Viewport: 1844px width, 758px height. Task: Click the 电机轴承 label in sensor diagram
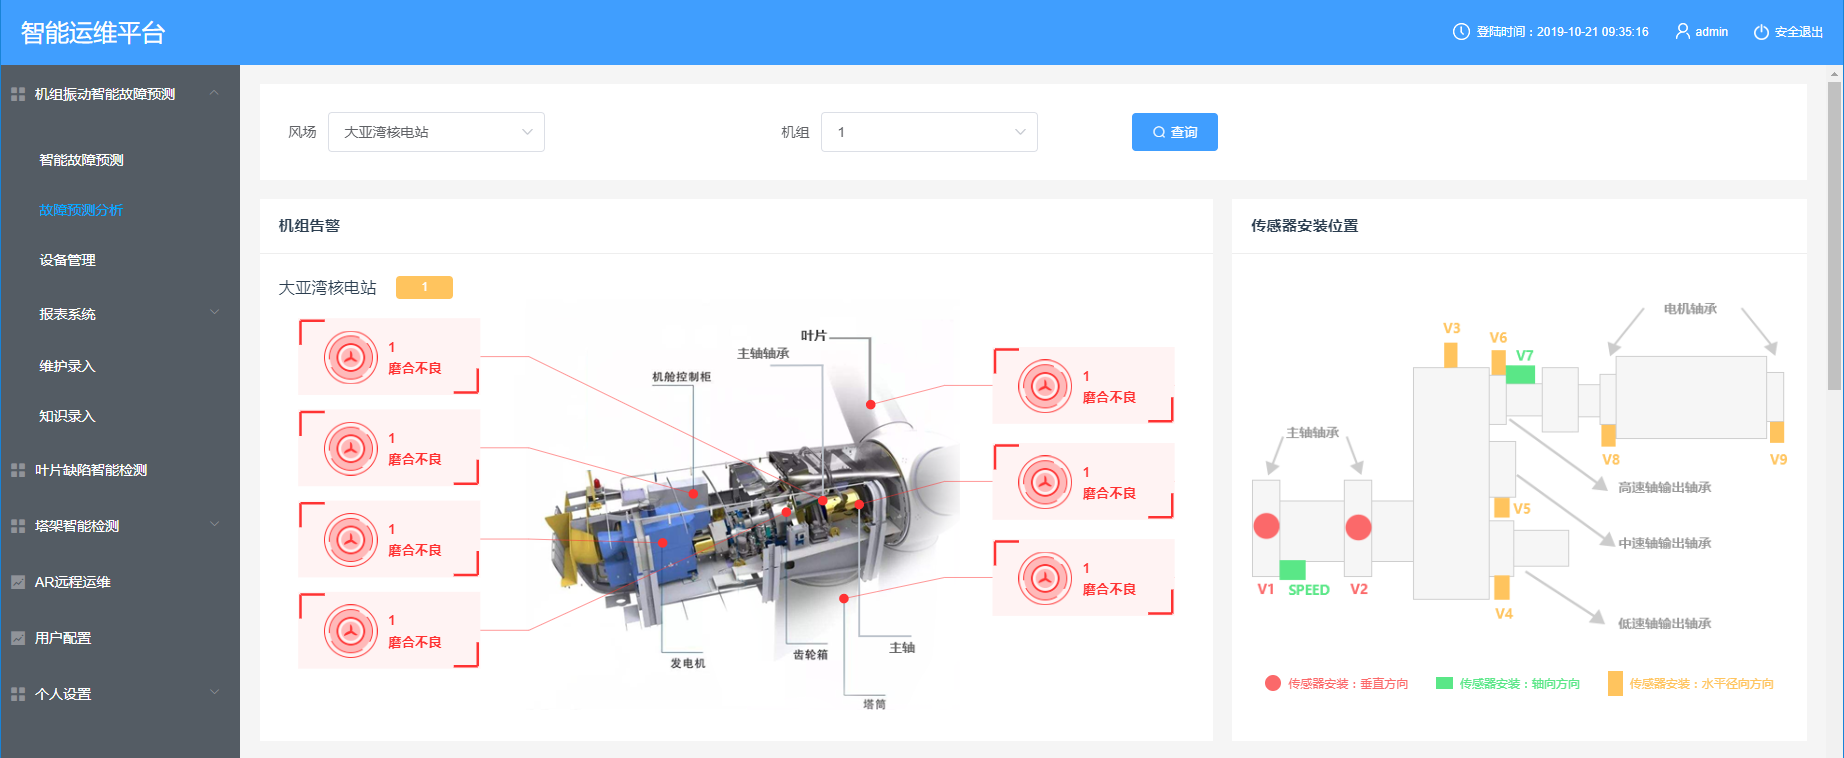pos(1690,309)
